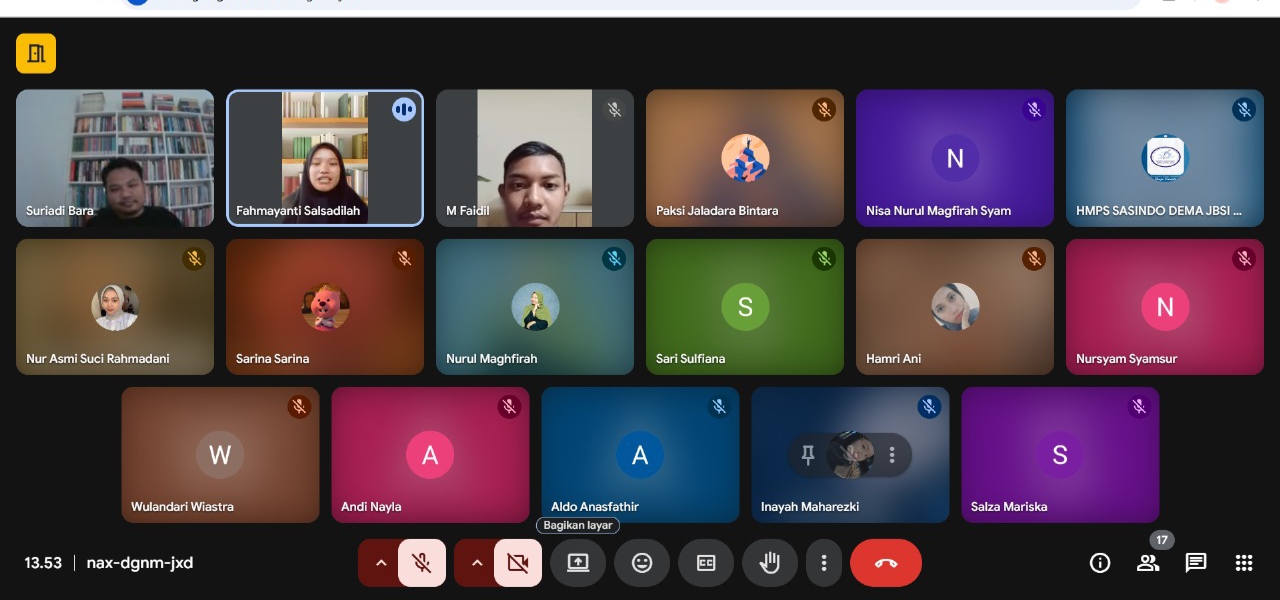
Task: Open the activities grid icon
Action: [x=1244, y=563]
